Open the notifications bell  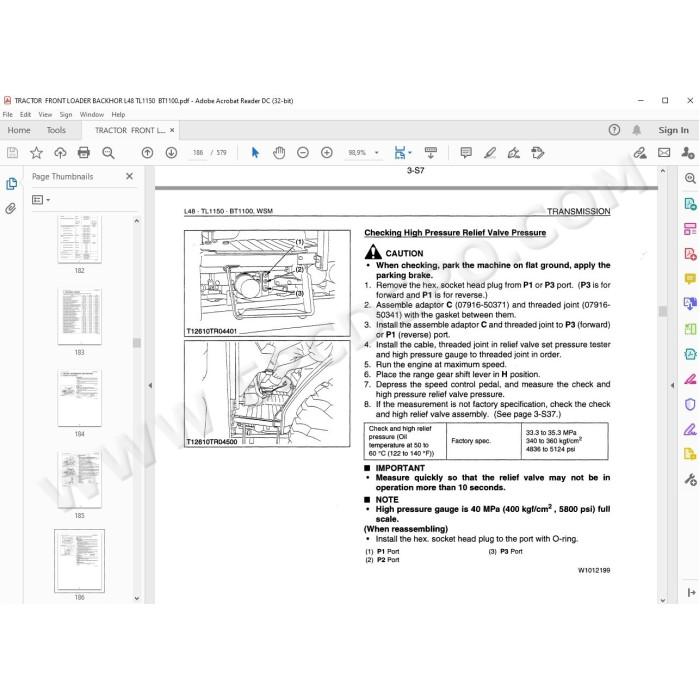coord(637,130)
